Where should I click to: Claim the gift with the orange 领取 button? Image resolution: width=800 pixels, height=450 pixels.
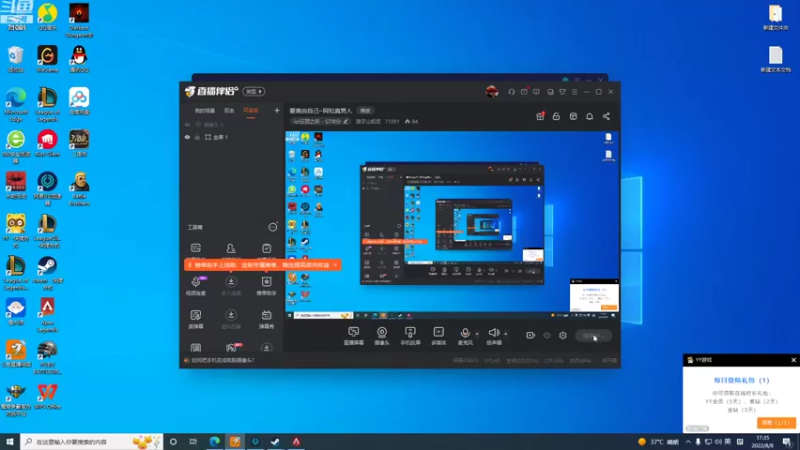point(776,422)
